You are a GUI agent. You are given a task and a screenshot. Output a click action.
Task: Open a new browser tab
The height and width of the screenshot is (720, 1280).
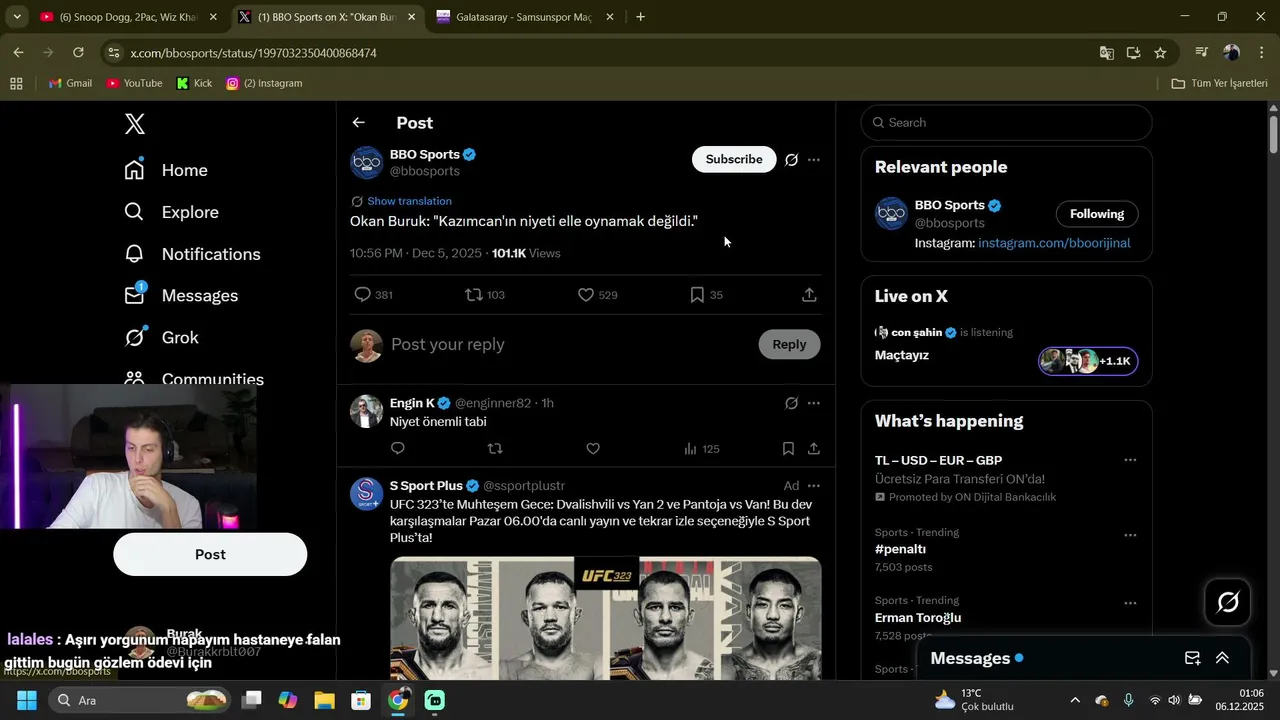pyautogui.click(x=640, y=17)
